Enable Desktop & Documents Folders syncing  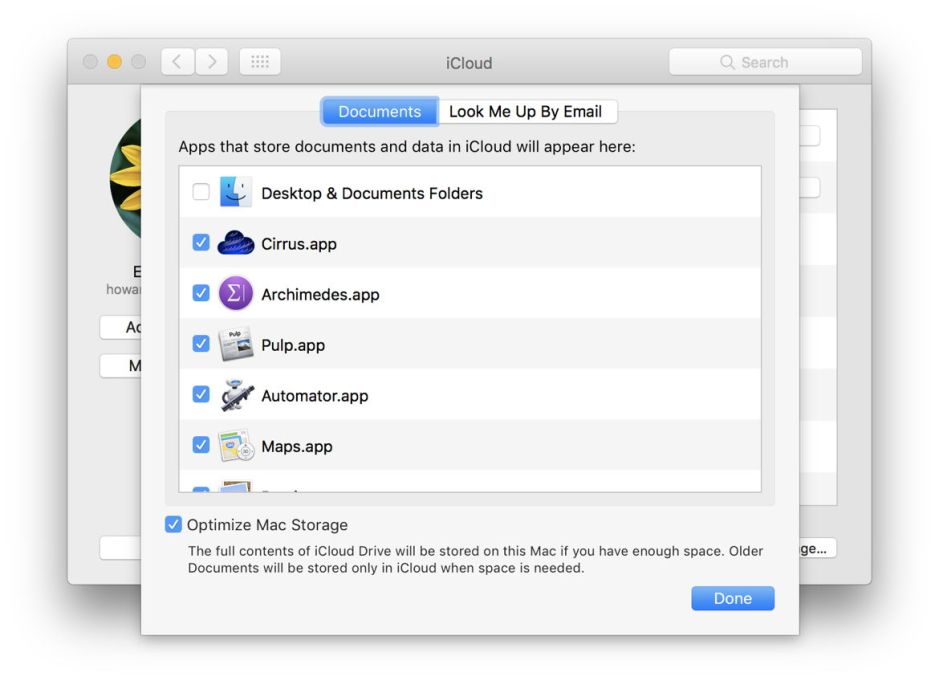coord(201,192)
